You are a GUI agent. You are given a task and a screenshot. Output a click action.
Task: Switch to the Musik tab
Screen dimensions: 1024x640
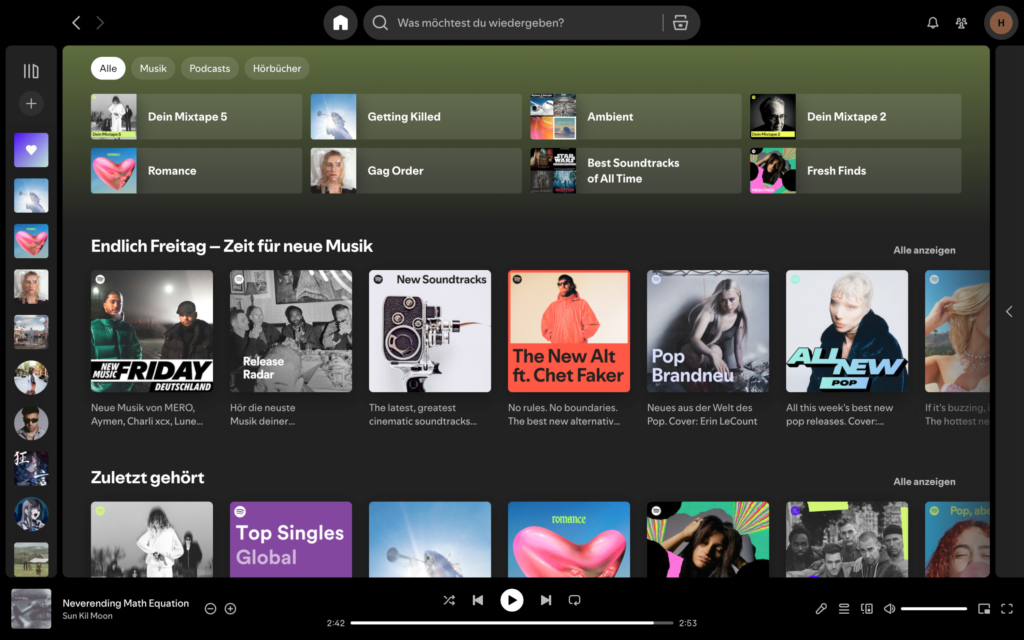[x=153, y=68]
